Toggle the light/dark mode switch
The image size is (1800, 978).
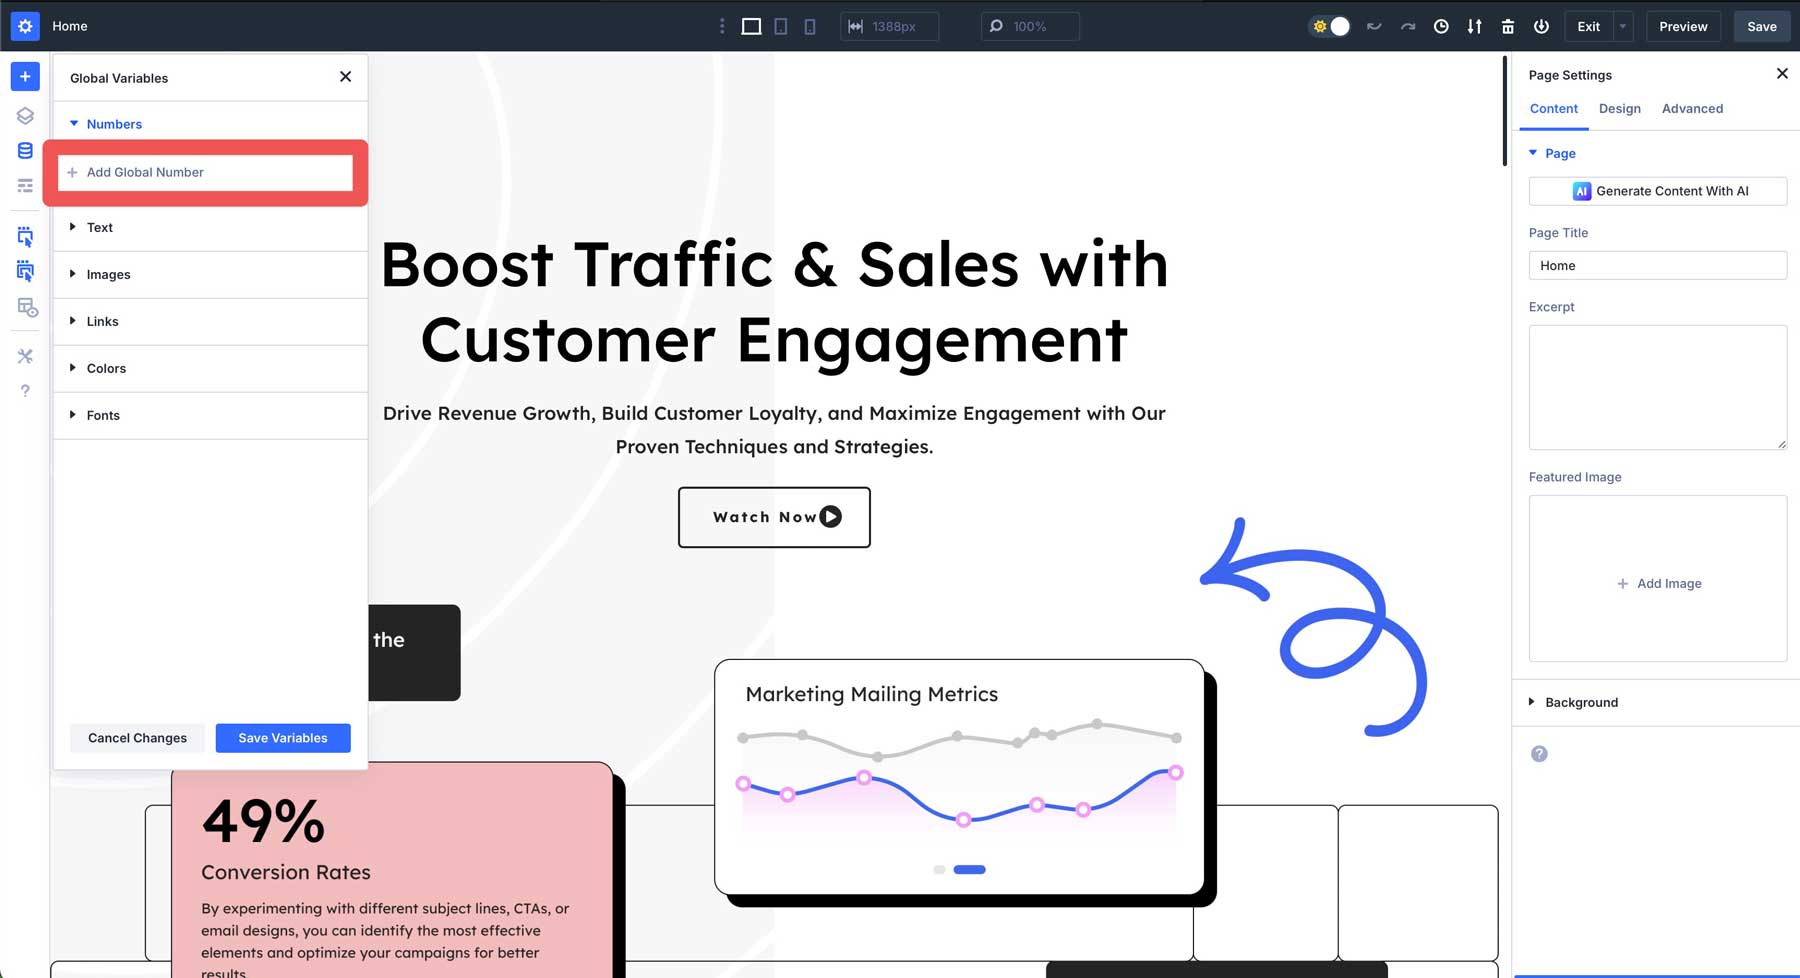point(1330,26)
